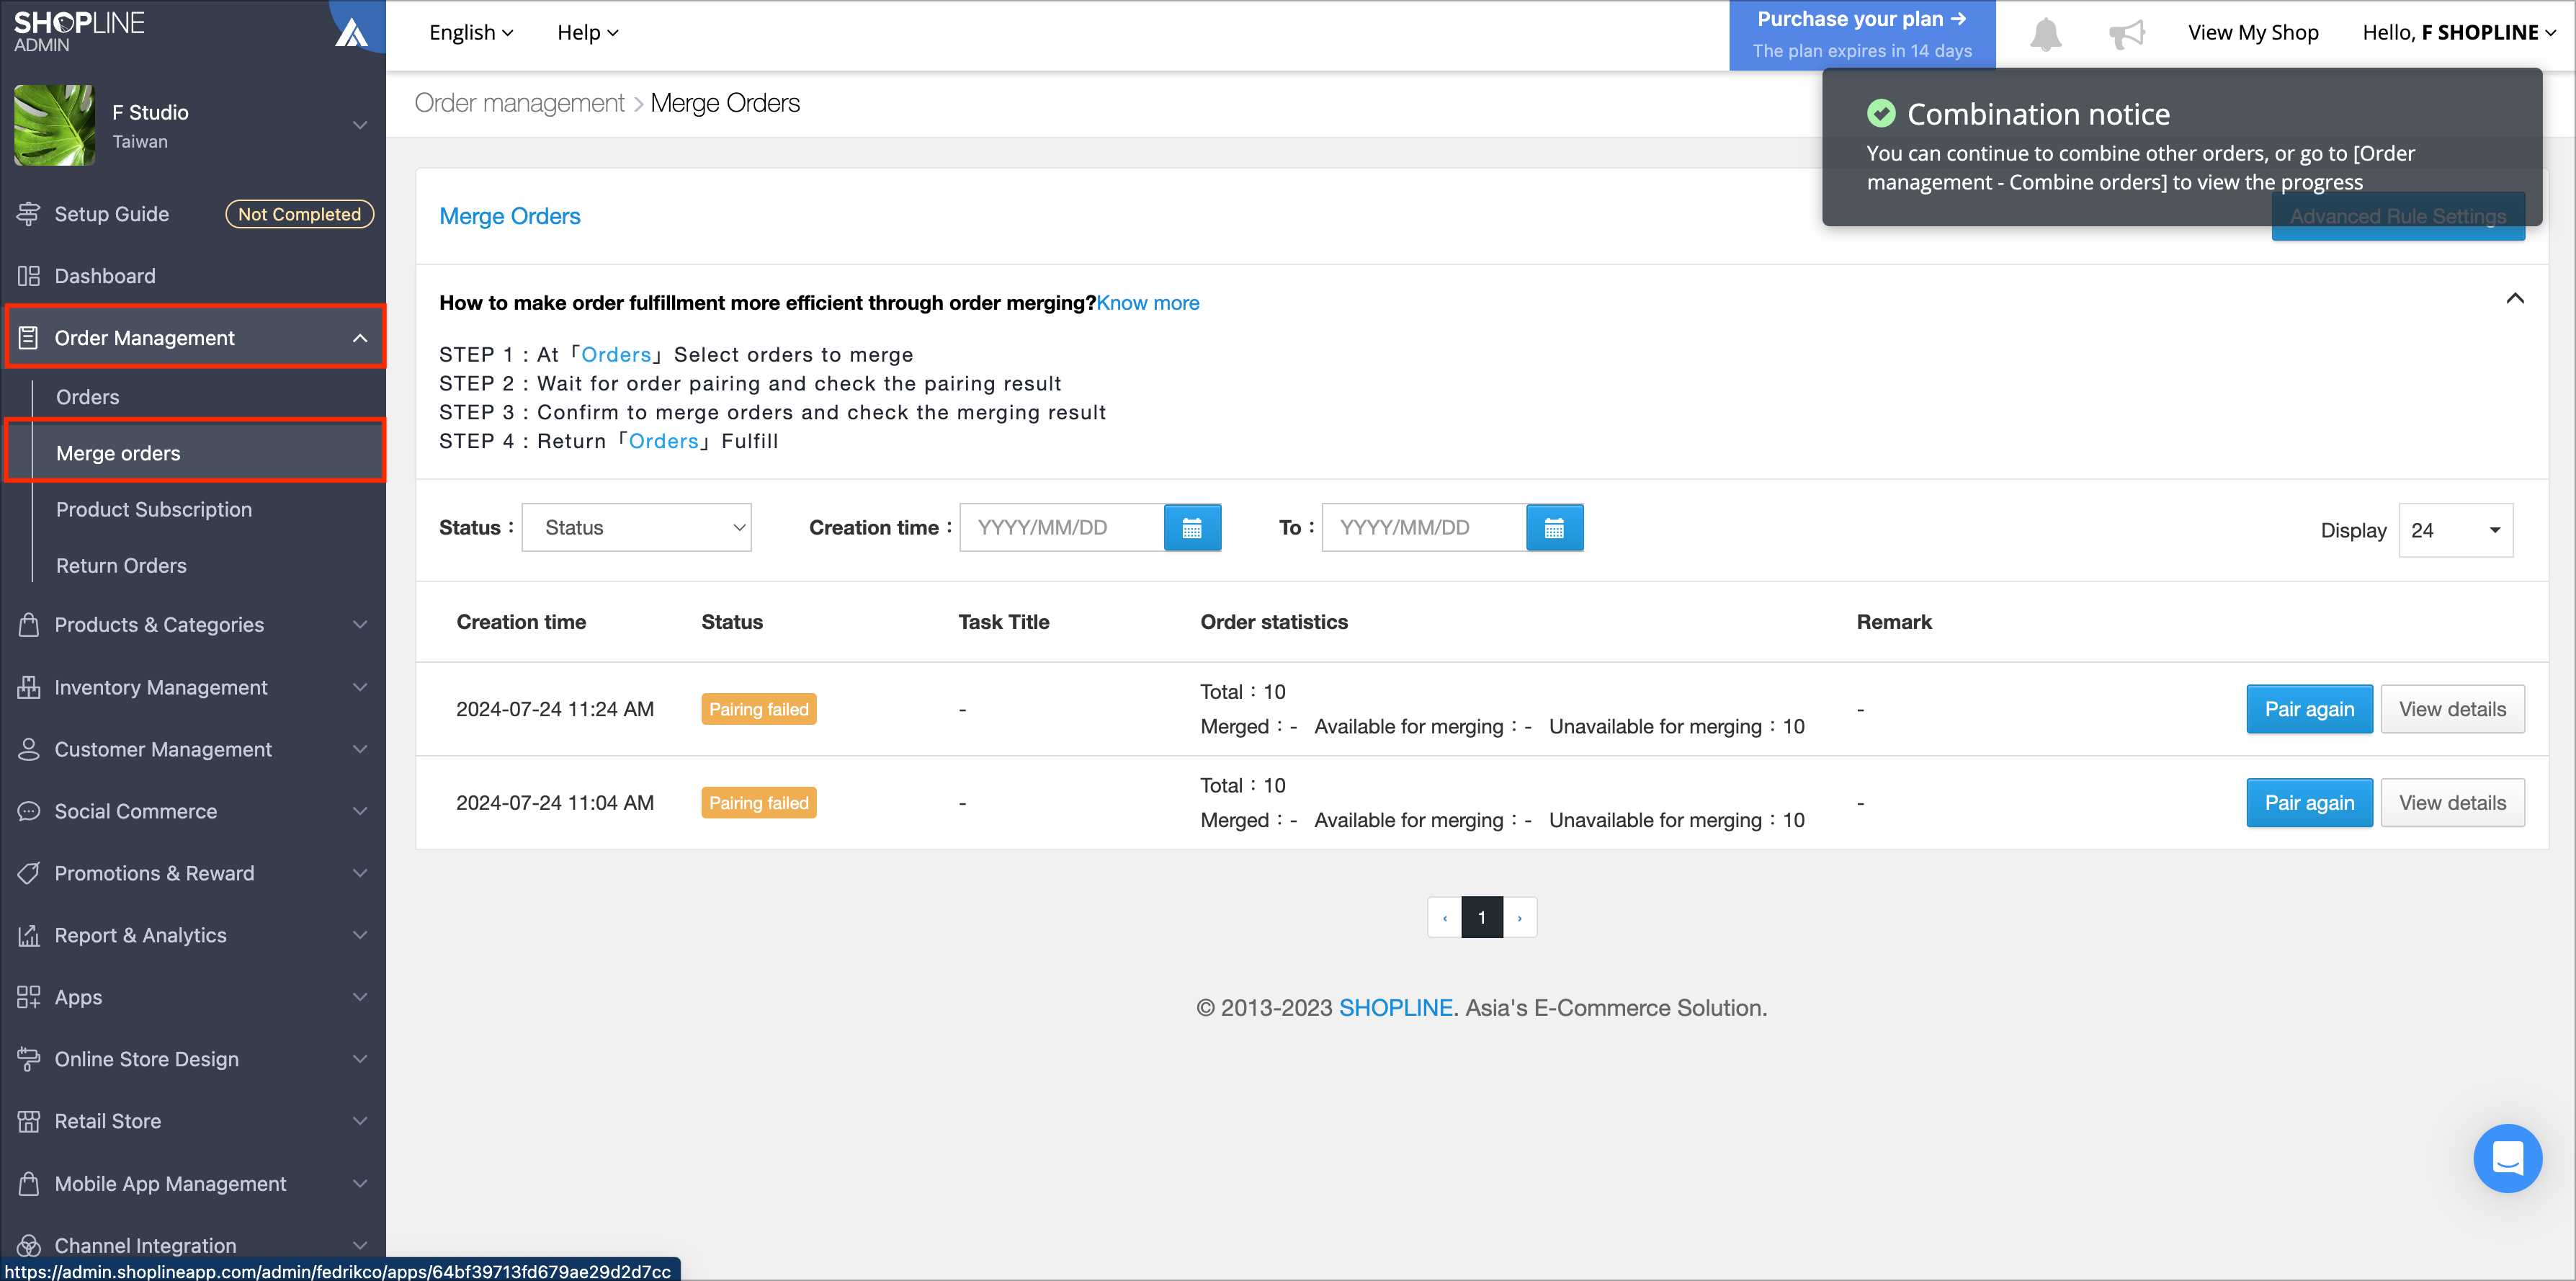Image resolution: width=2576 pixels, height=1281 pixels.
Task: Click Pair again for the 11:04 AM task
Action: [x=2309, y=803]
